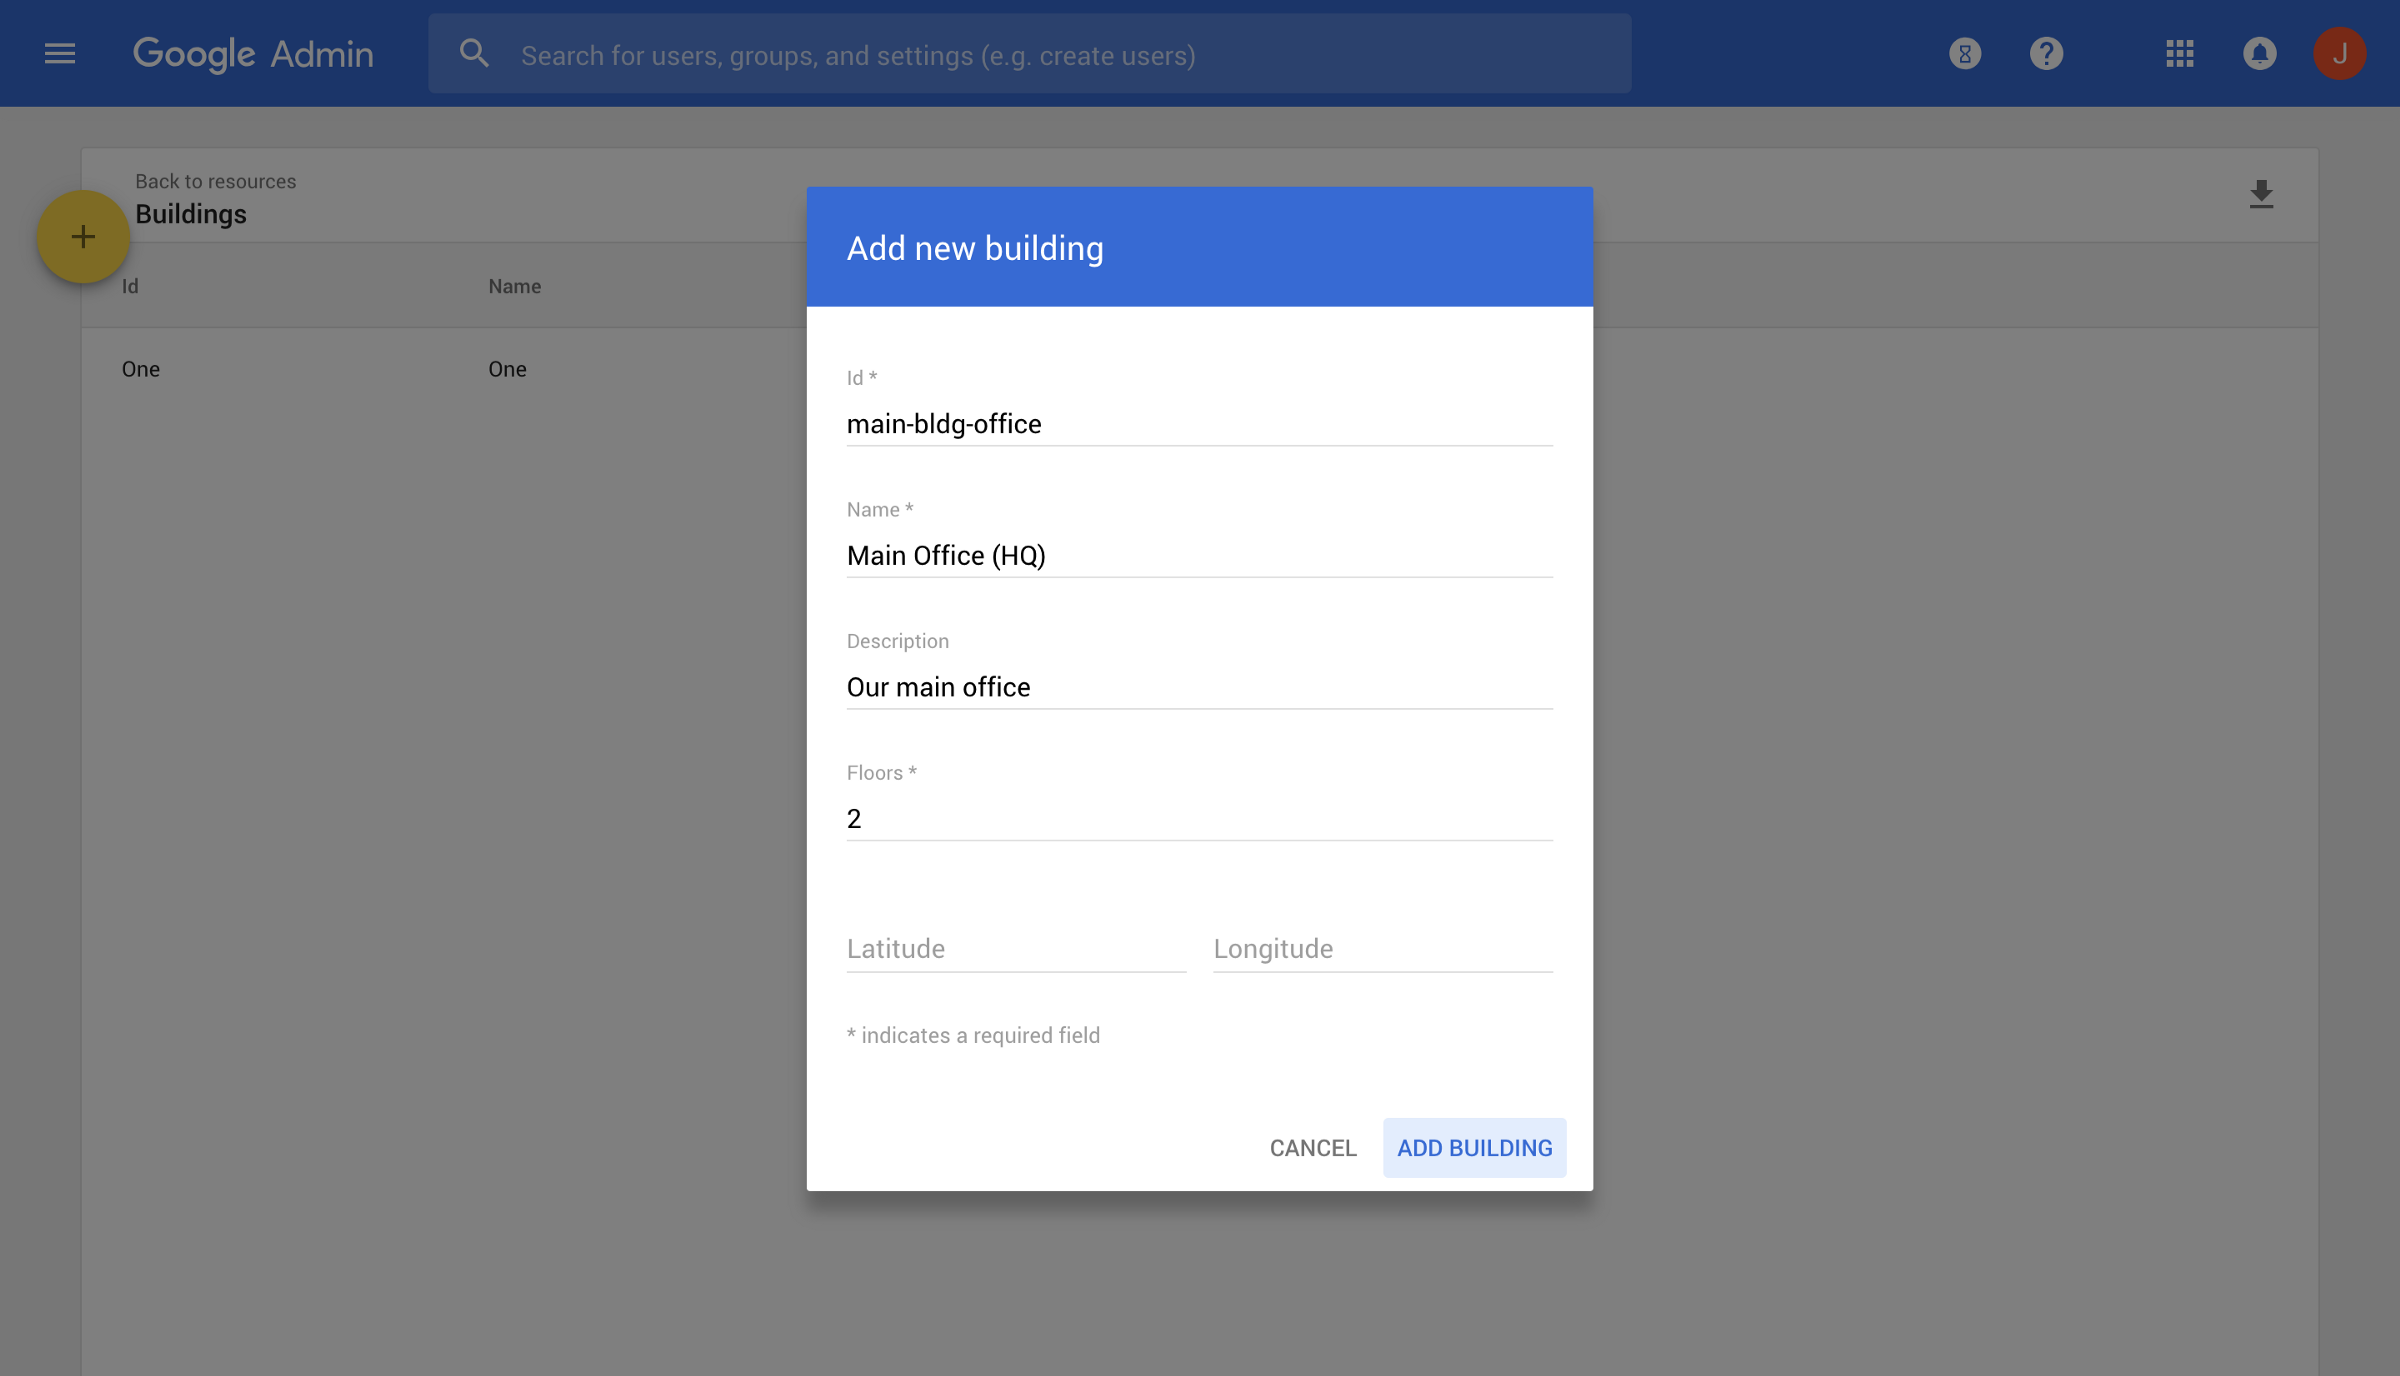Screen dimensions: 2400x1376
Task: Focus the Id field main-bldg-office
Action: click(x=1198, y=424)
